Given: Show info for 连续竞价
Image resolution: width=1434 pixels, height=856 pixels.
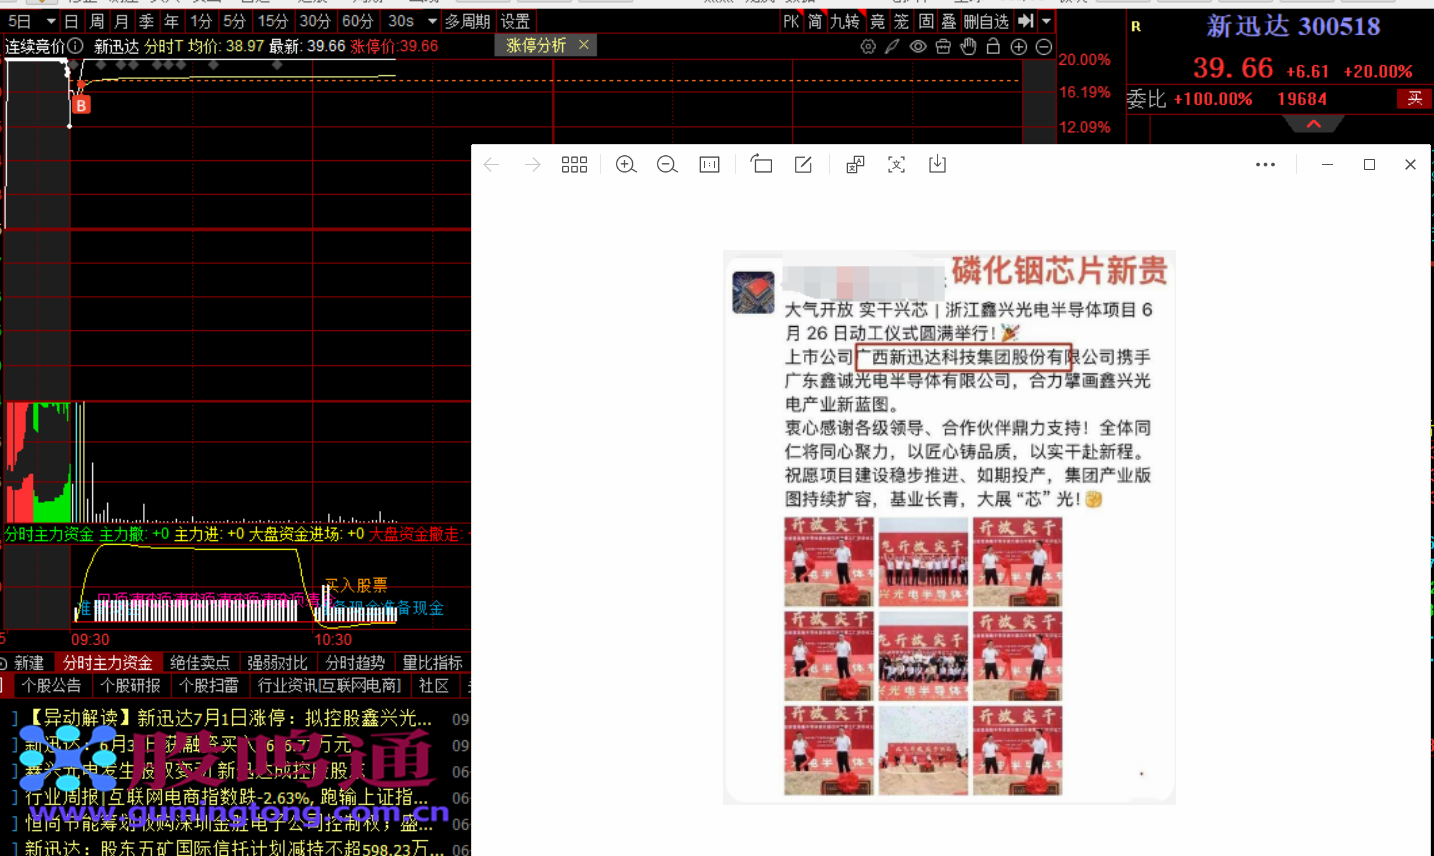Looking at the screenshot, I should pos(75,46).
